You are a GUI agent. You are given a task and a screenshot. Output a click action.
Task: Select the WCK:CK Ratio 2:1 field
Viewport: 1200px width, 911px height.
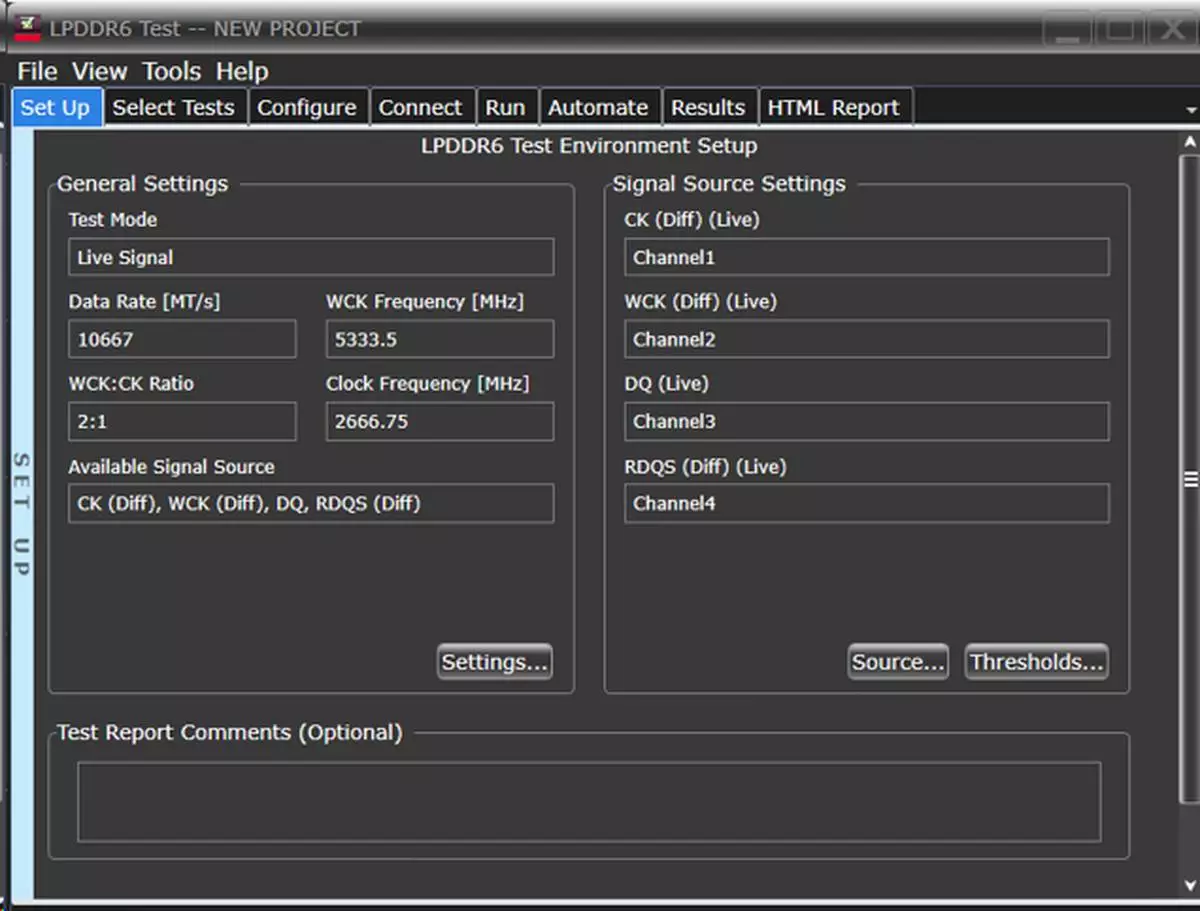(182, 421)
